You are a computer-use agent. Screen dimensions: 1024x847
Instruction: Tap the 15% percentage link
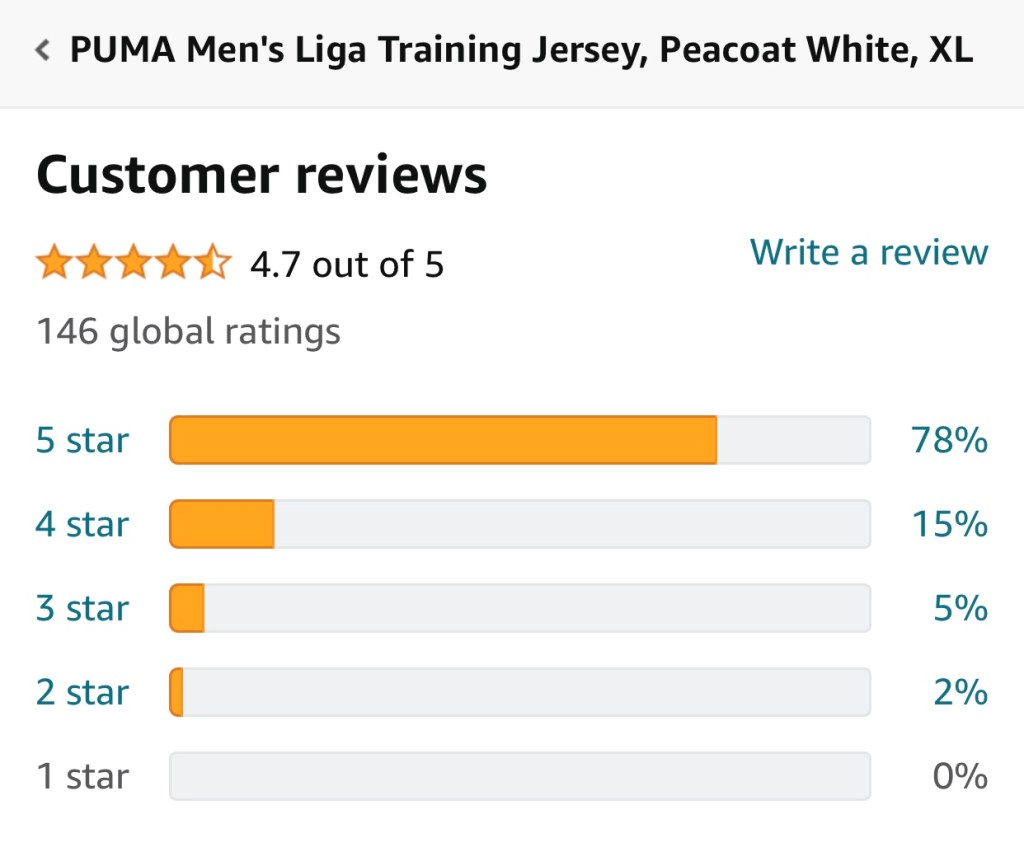(x=948, y=524)
